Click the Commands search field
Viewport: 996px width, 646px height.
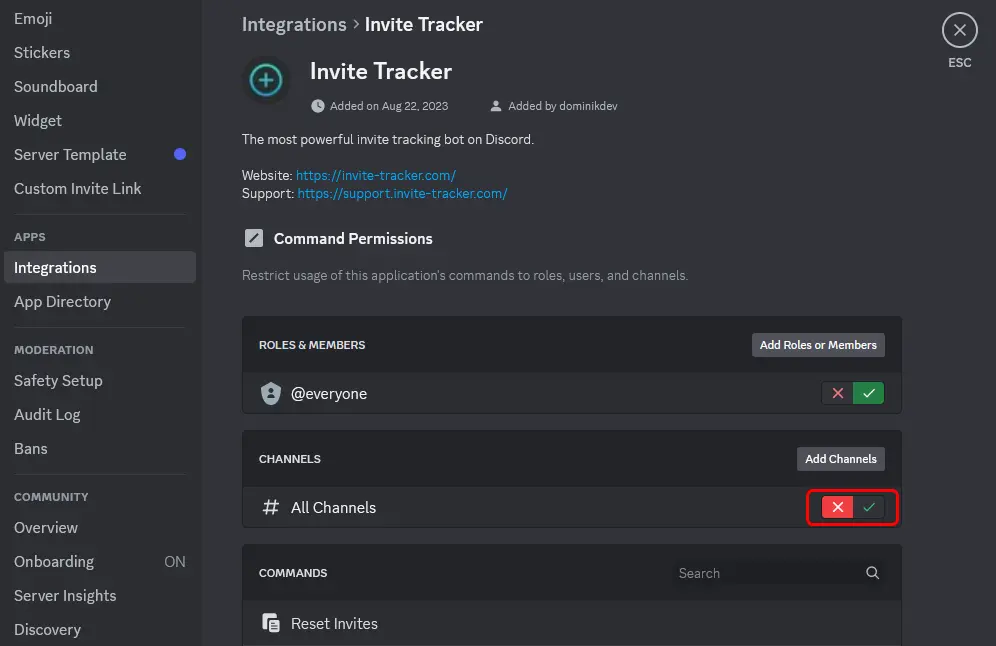pyautogui.click(x=778, y=573)
